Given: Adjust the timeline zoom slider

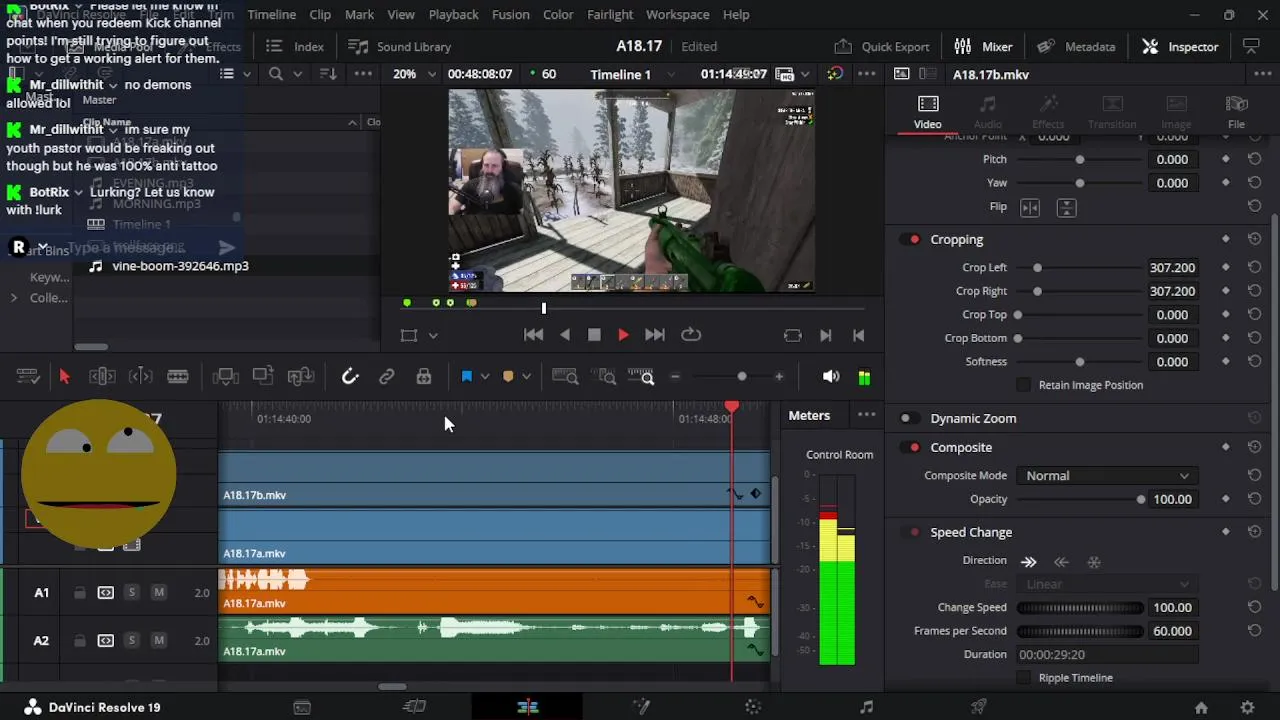Looking at the screenshot, I should [741, 377].
